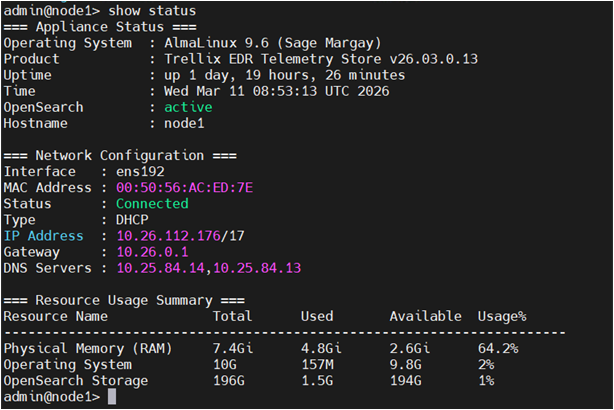Select the 'OpenSearch Storage' row label
Viewport: 614px width, 410px height.
point(76,381)
